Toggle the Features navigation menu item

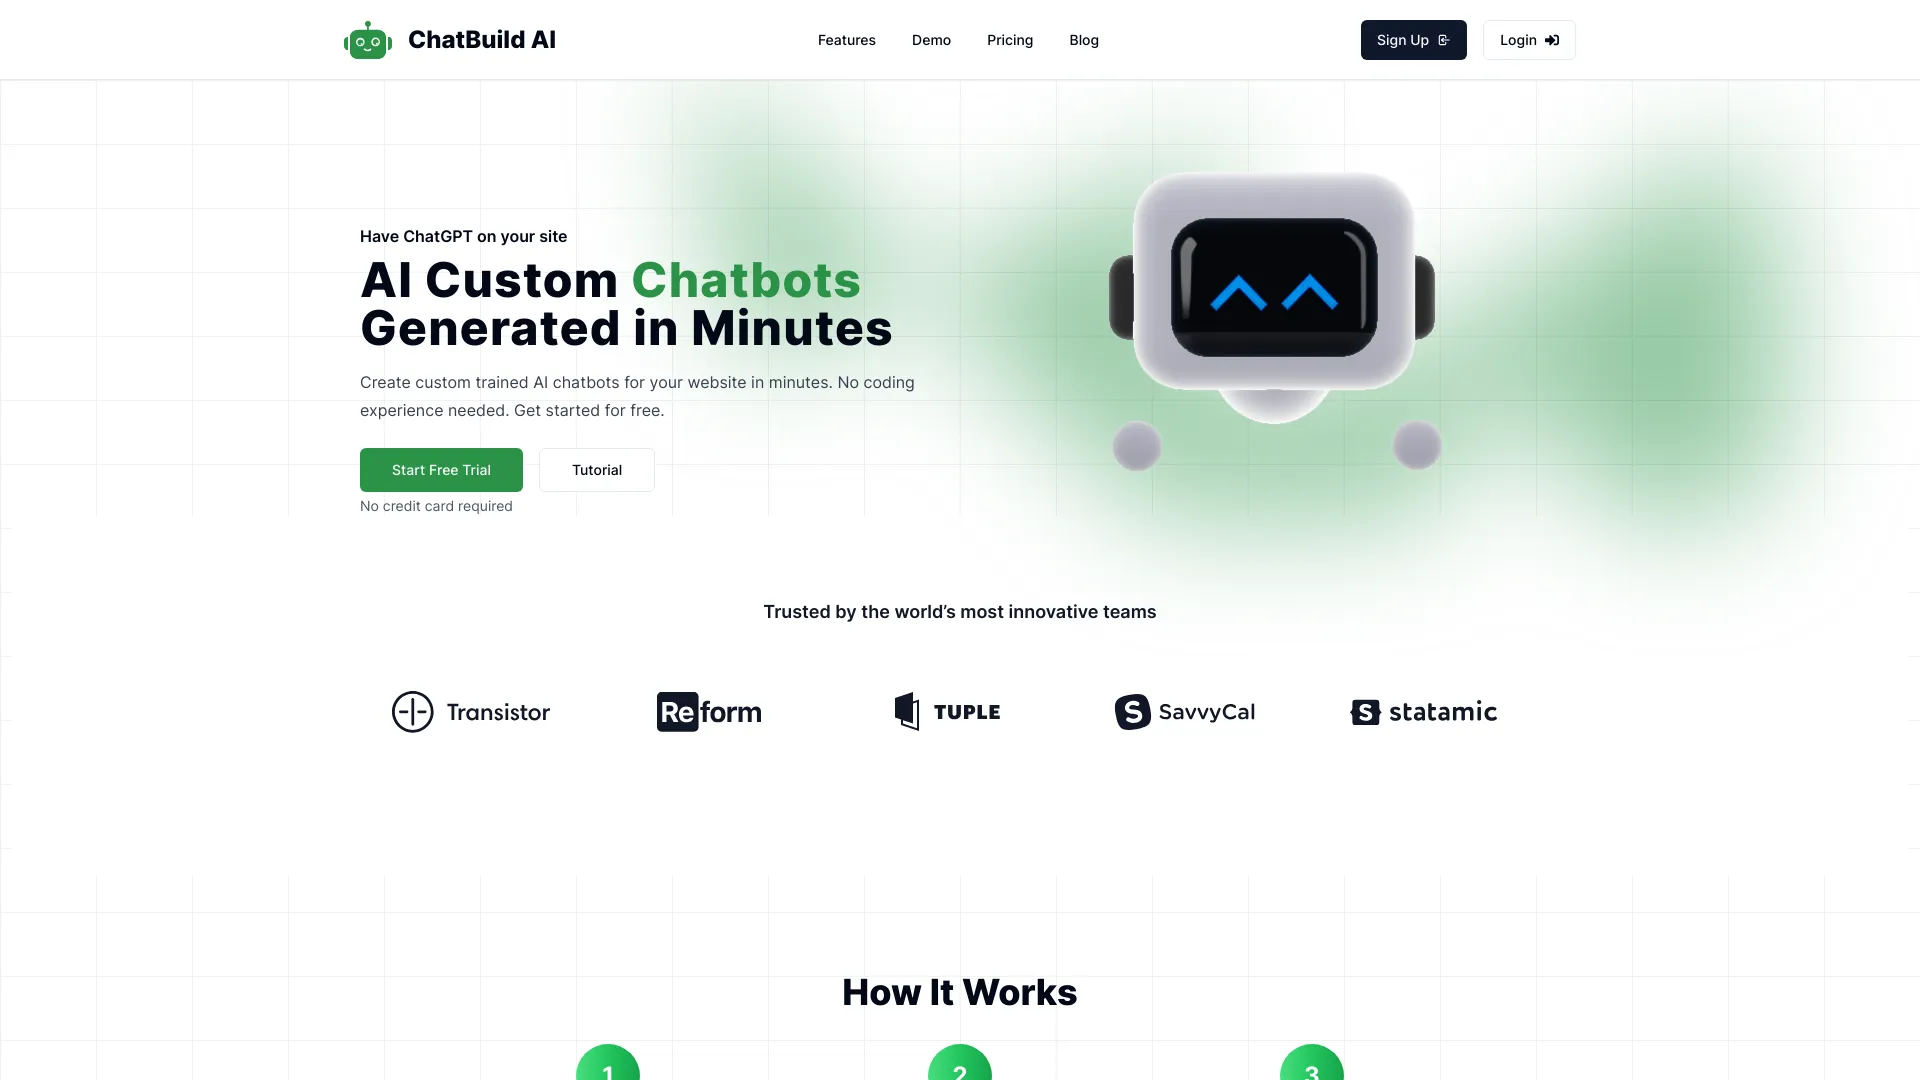[x=845, y=40]
